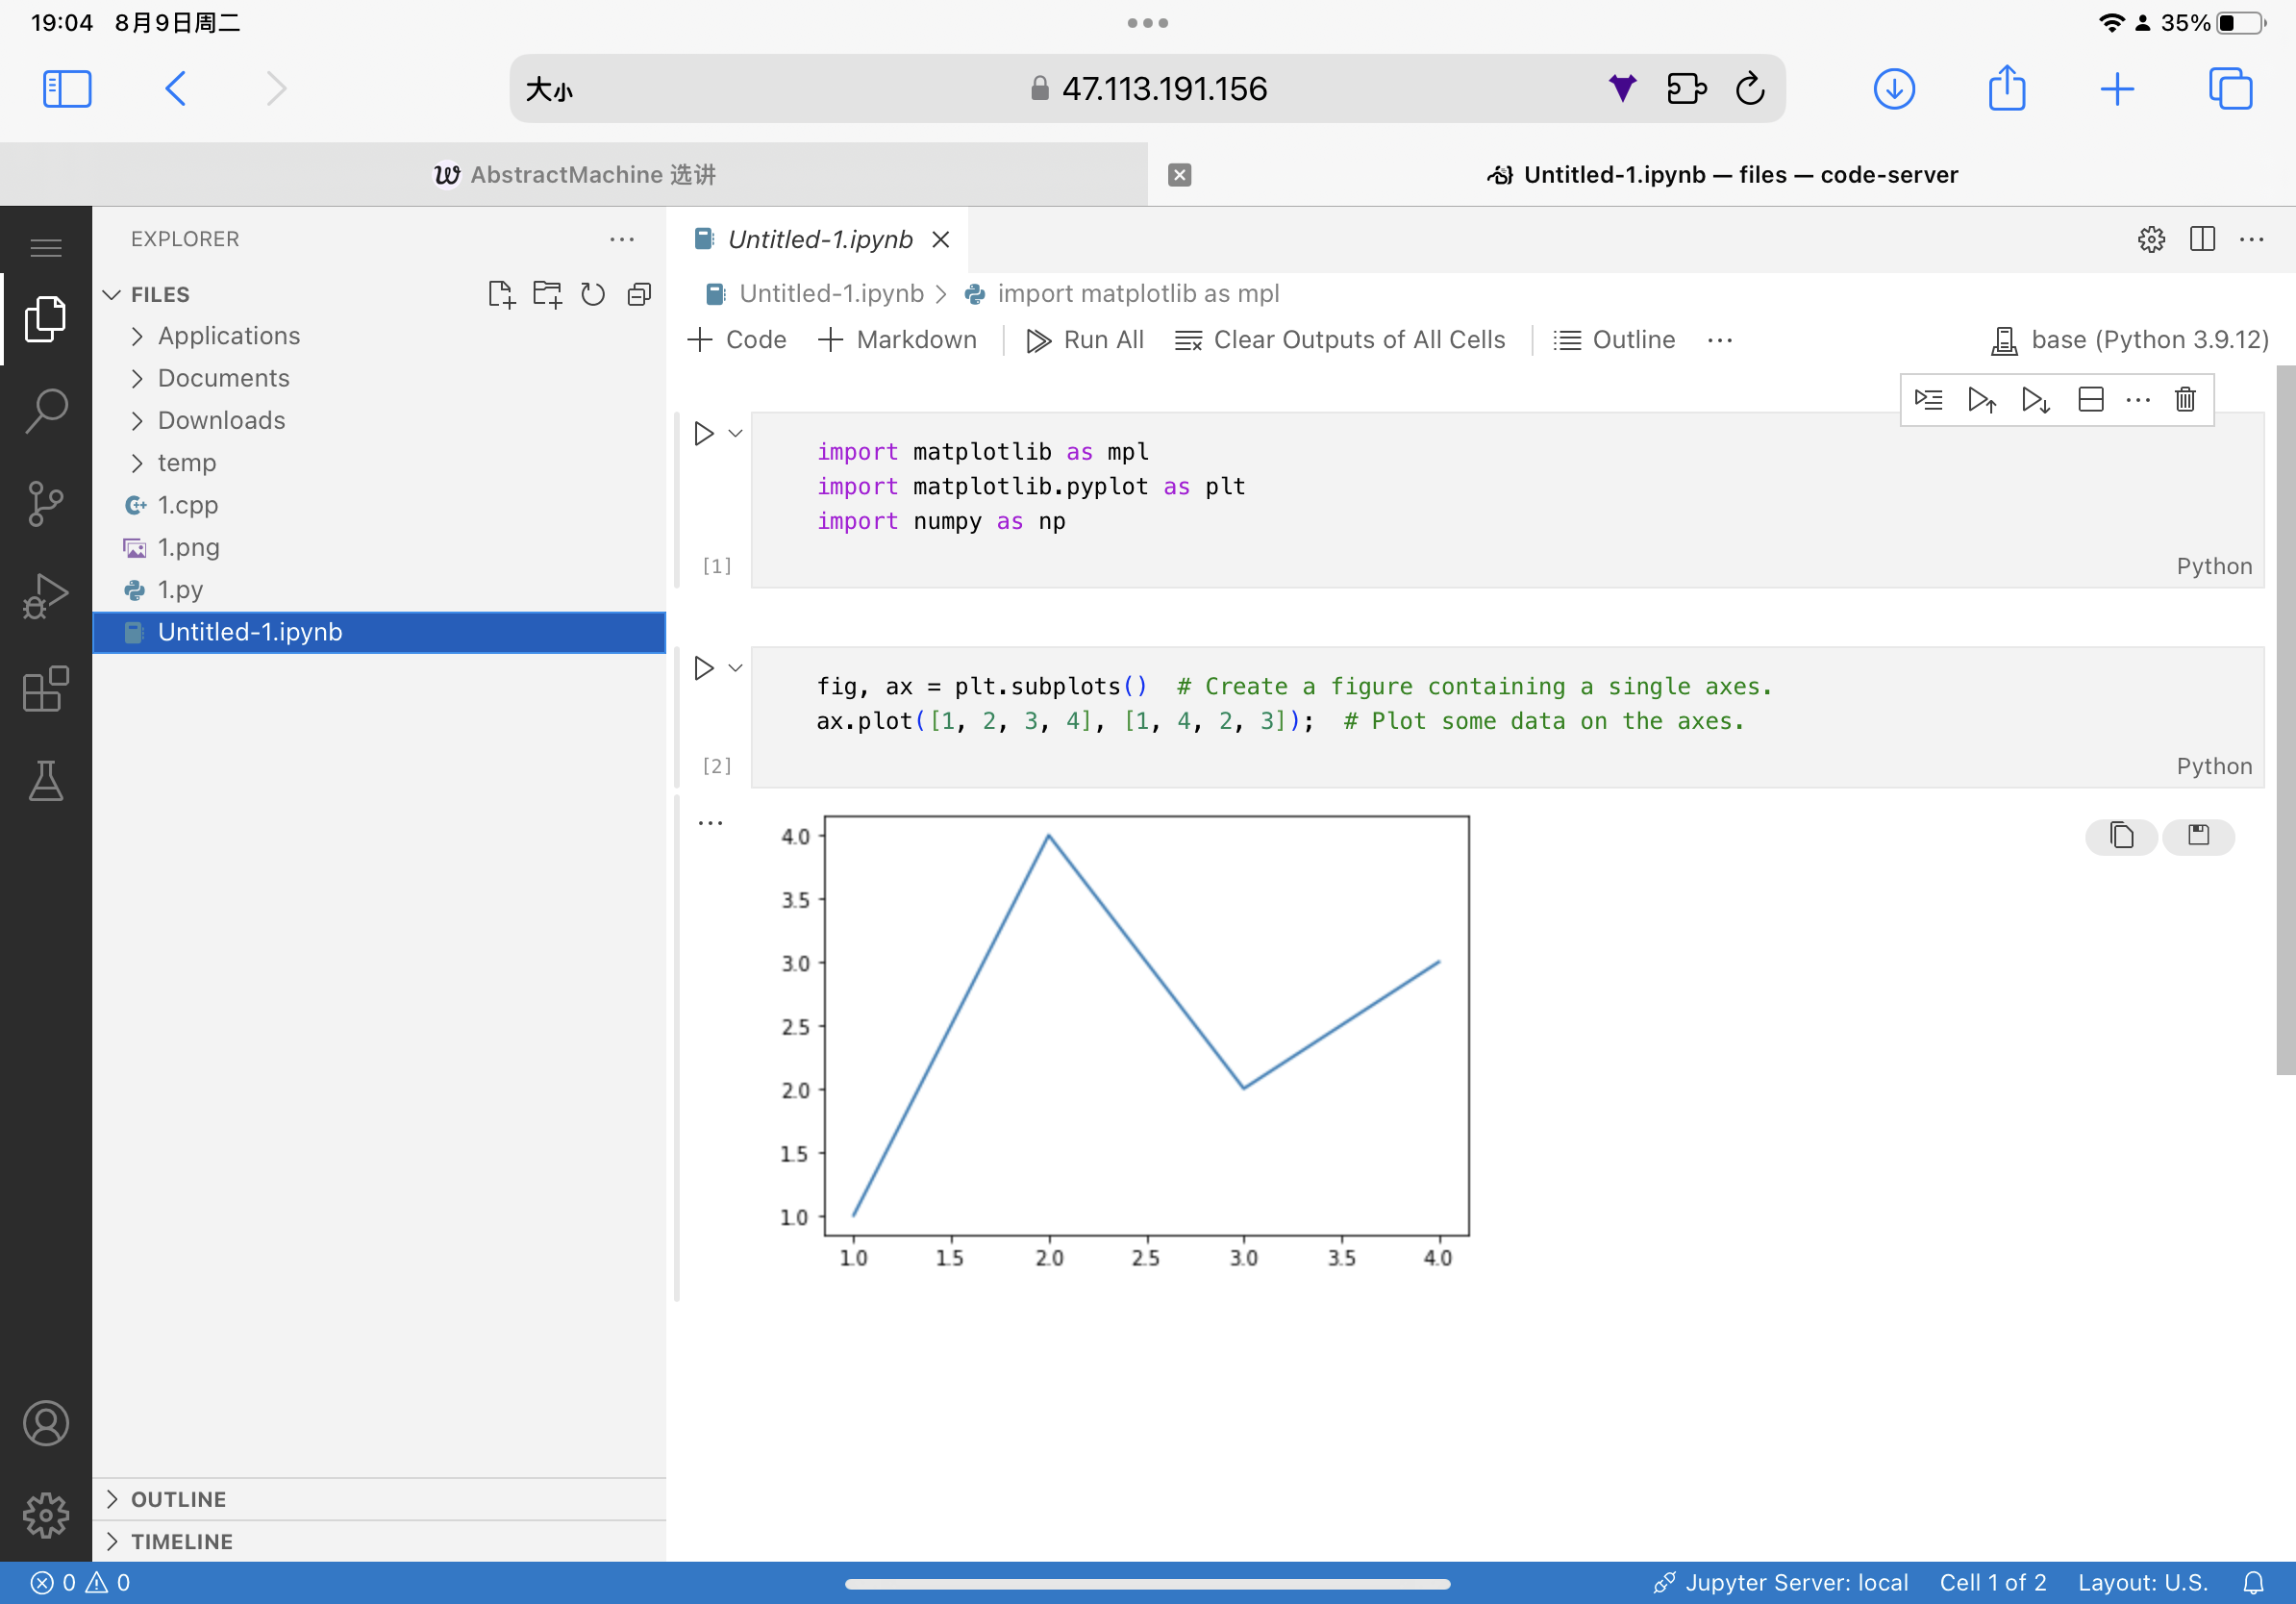Execute above cells icon

[1982, 400]
